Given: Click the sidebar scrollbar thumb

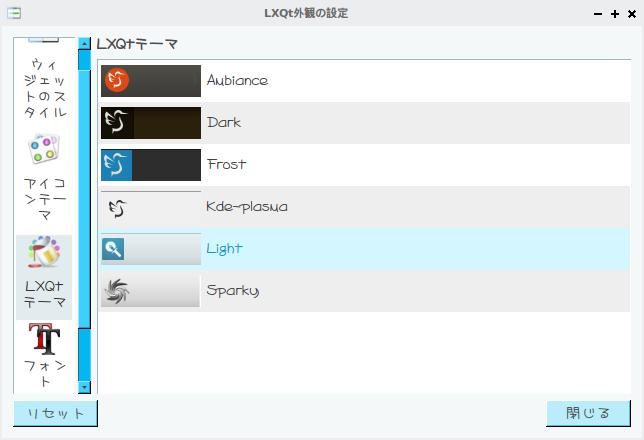Looking at the screenshot, I should [x=84, y=199].
